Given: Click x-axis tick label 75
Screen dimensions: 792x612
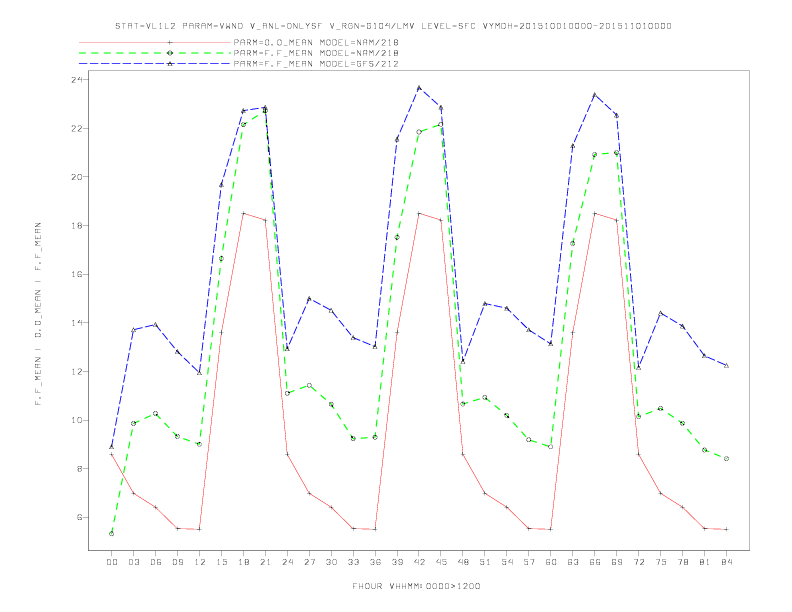Looking at the screenshot, I should (x=661, y=562).
